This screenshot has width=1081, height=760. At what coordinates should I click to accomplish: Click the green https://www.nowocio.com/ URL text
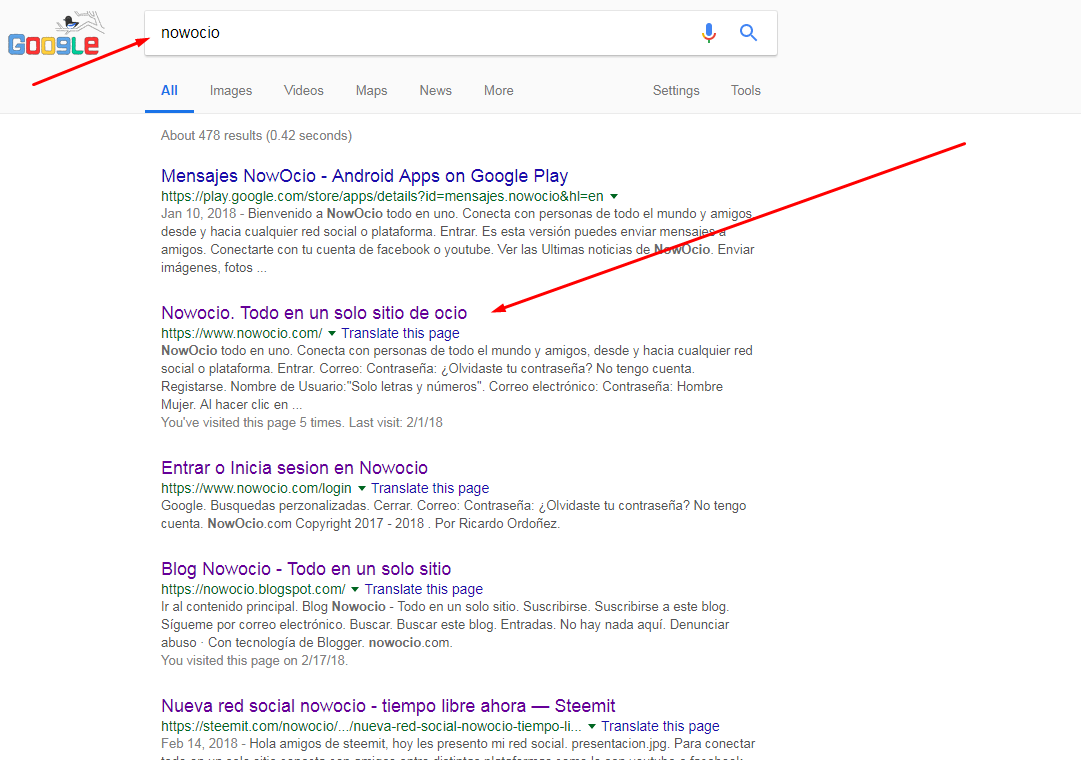242,333
